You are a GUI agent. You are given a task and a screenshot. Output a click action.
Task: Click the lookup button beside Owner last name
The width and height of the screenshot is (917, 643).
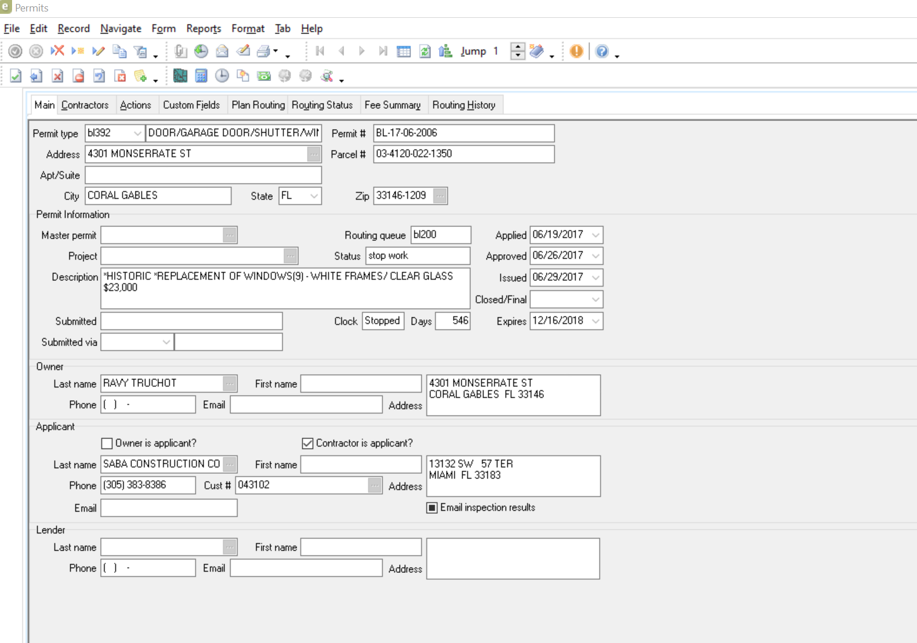coord(230,383)
